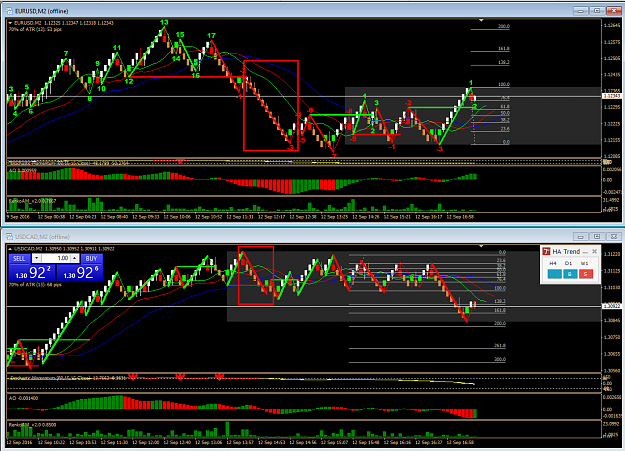Minimize the USDCAD,M2 chart window
Image resolution: width=625 pixels, height=451 pixels.
coord(580,236)
